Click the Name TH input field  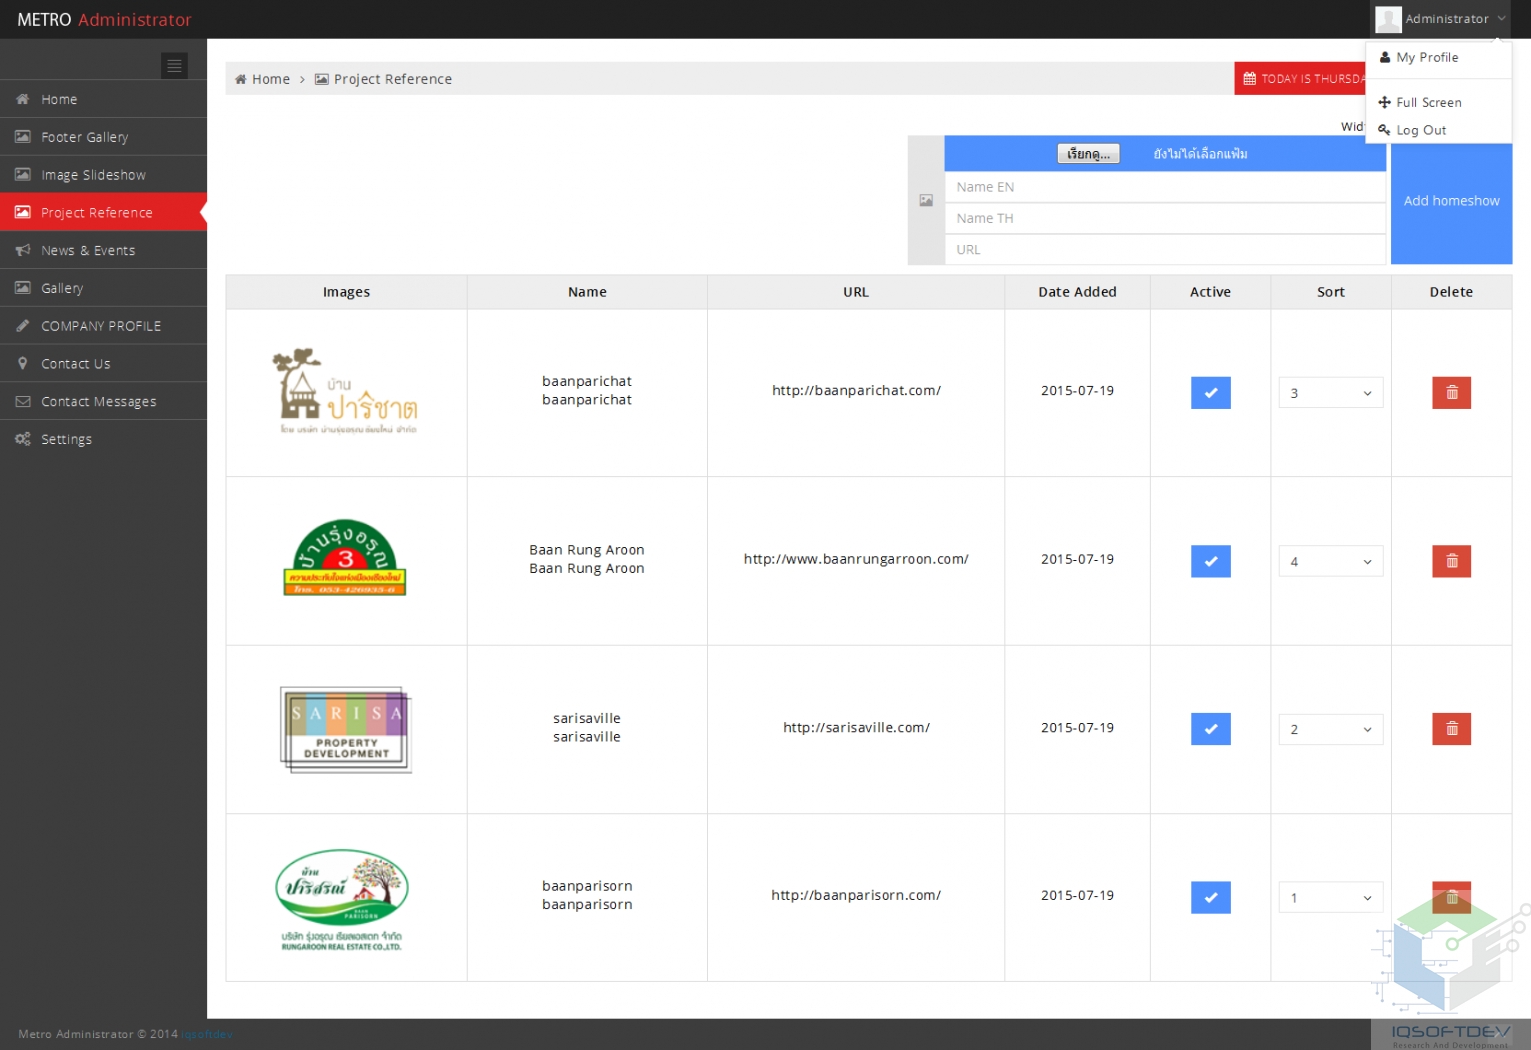pos(1165,218)
